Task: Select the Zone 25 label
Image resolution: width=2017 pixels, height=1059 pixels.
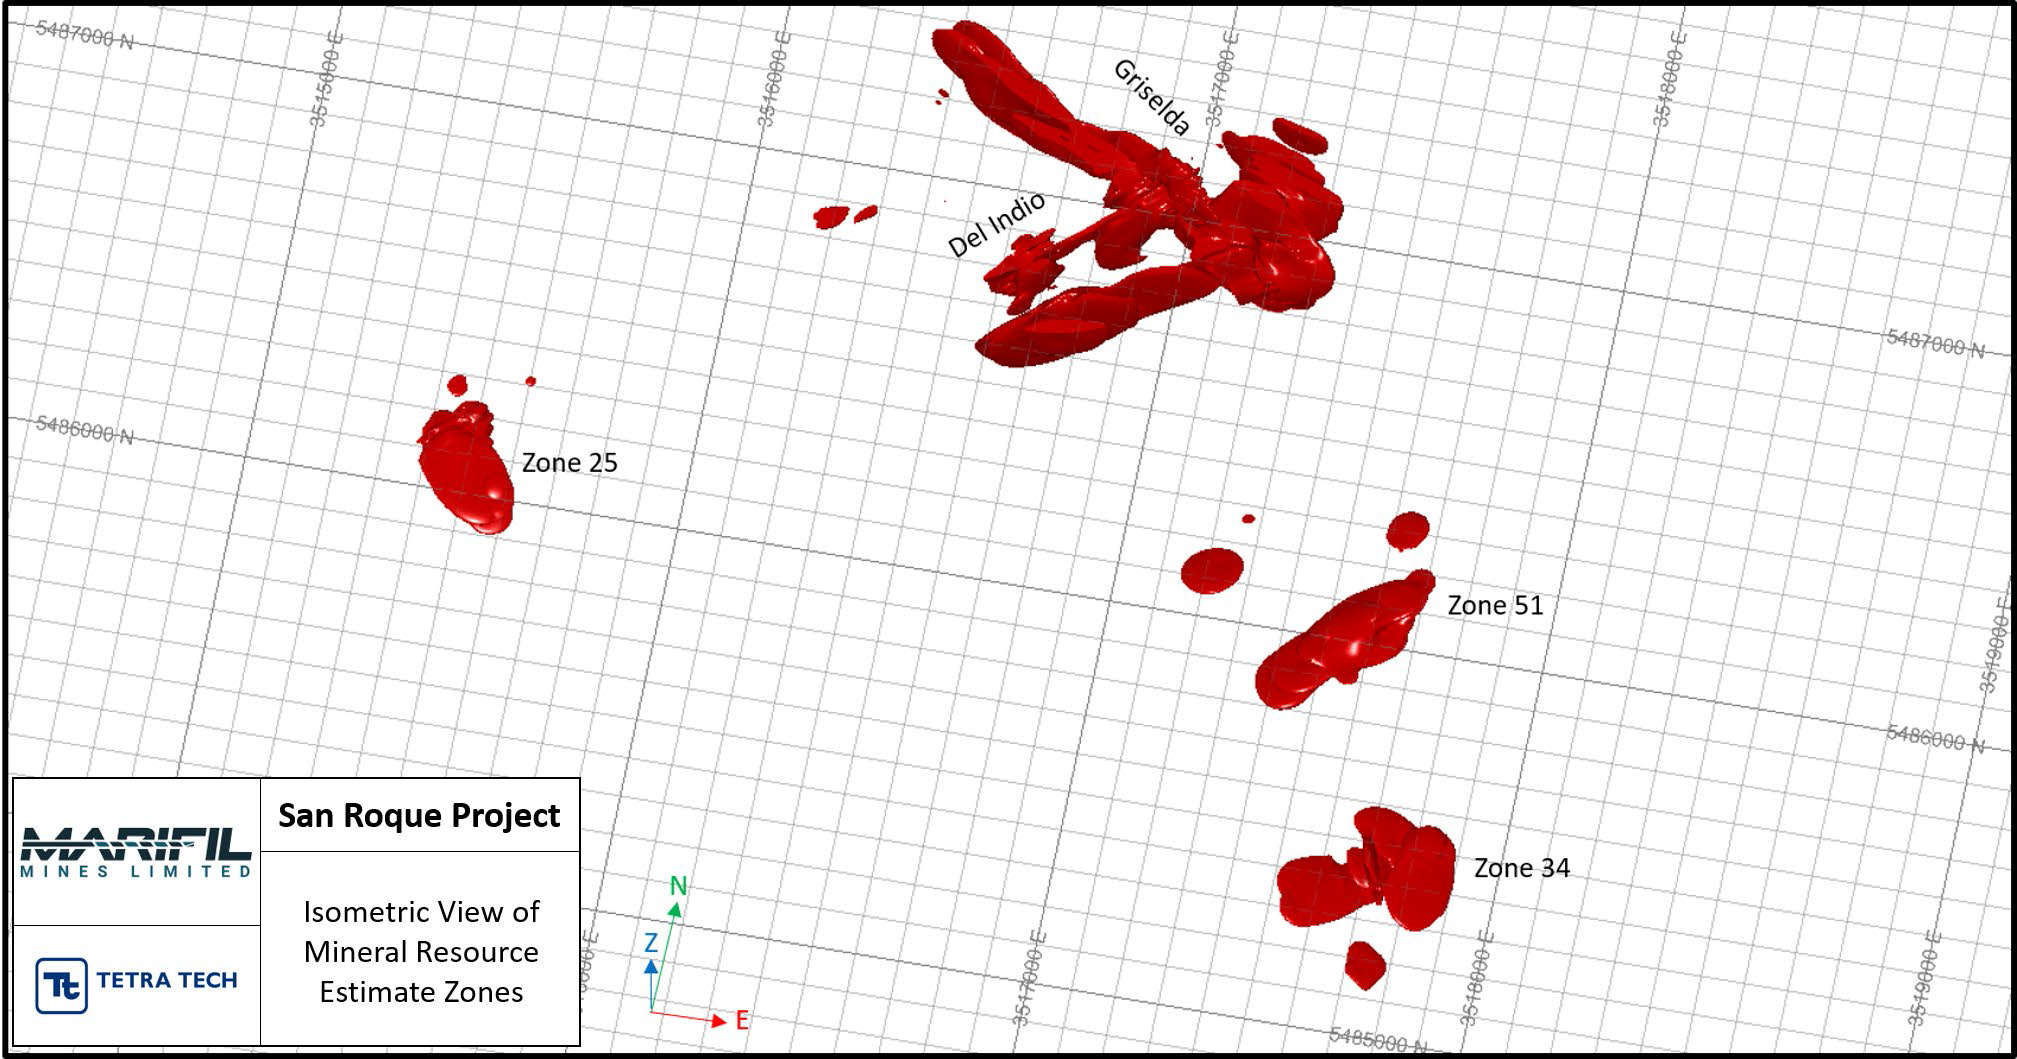Action: pos(570,463)
